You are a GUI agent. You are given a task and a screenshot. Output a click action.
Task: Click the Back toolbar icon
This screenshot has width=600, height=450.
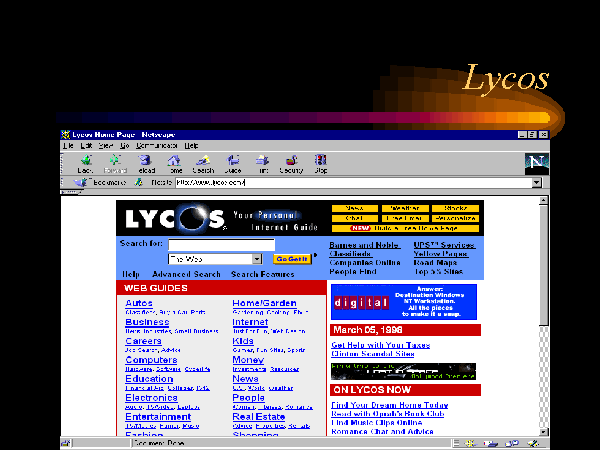coord(86,162)
